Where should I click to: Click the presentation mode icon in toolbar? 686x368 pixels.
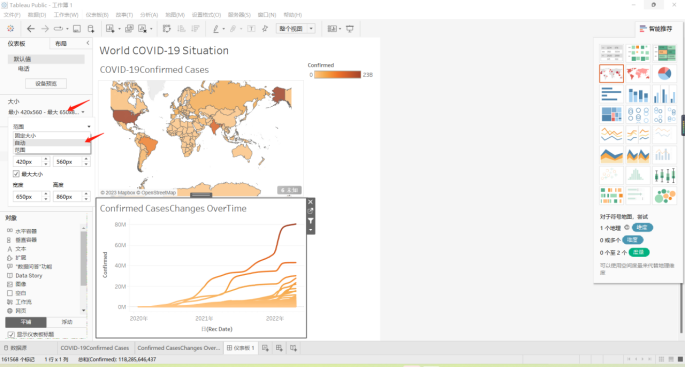(x=350, y=29)
